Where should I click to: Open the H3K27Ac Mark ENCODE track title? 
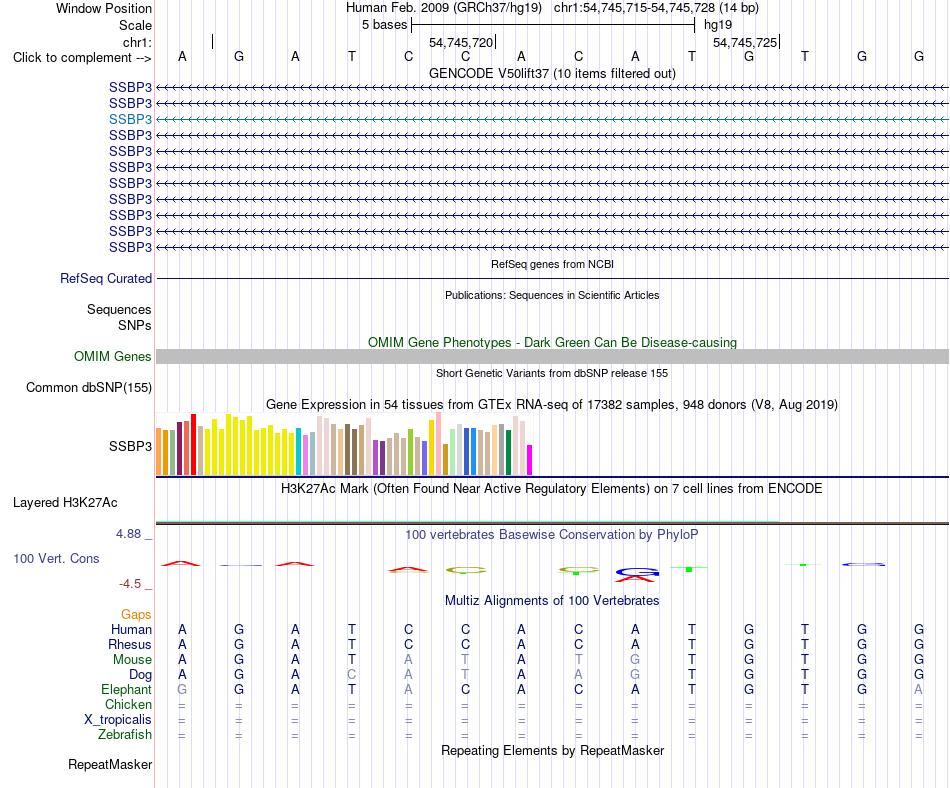coord(552,489)
